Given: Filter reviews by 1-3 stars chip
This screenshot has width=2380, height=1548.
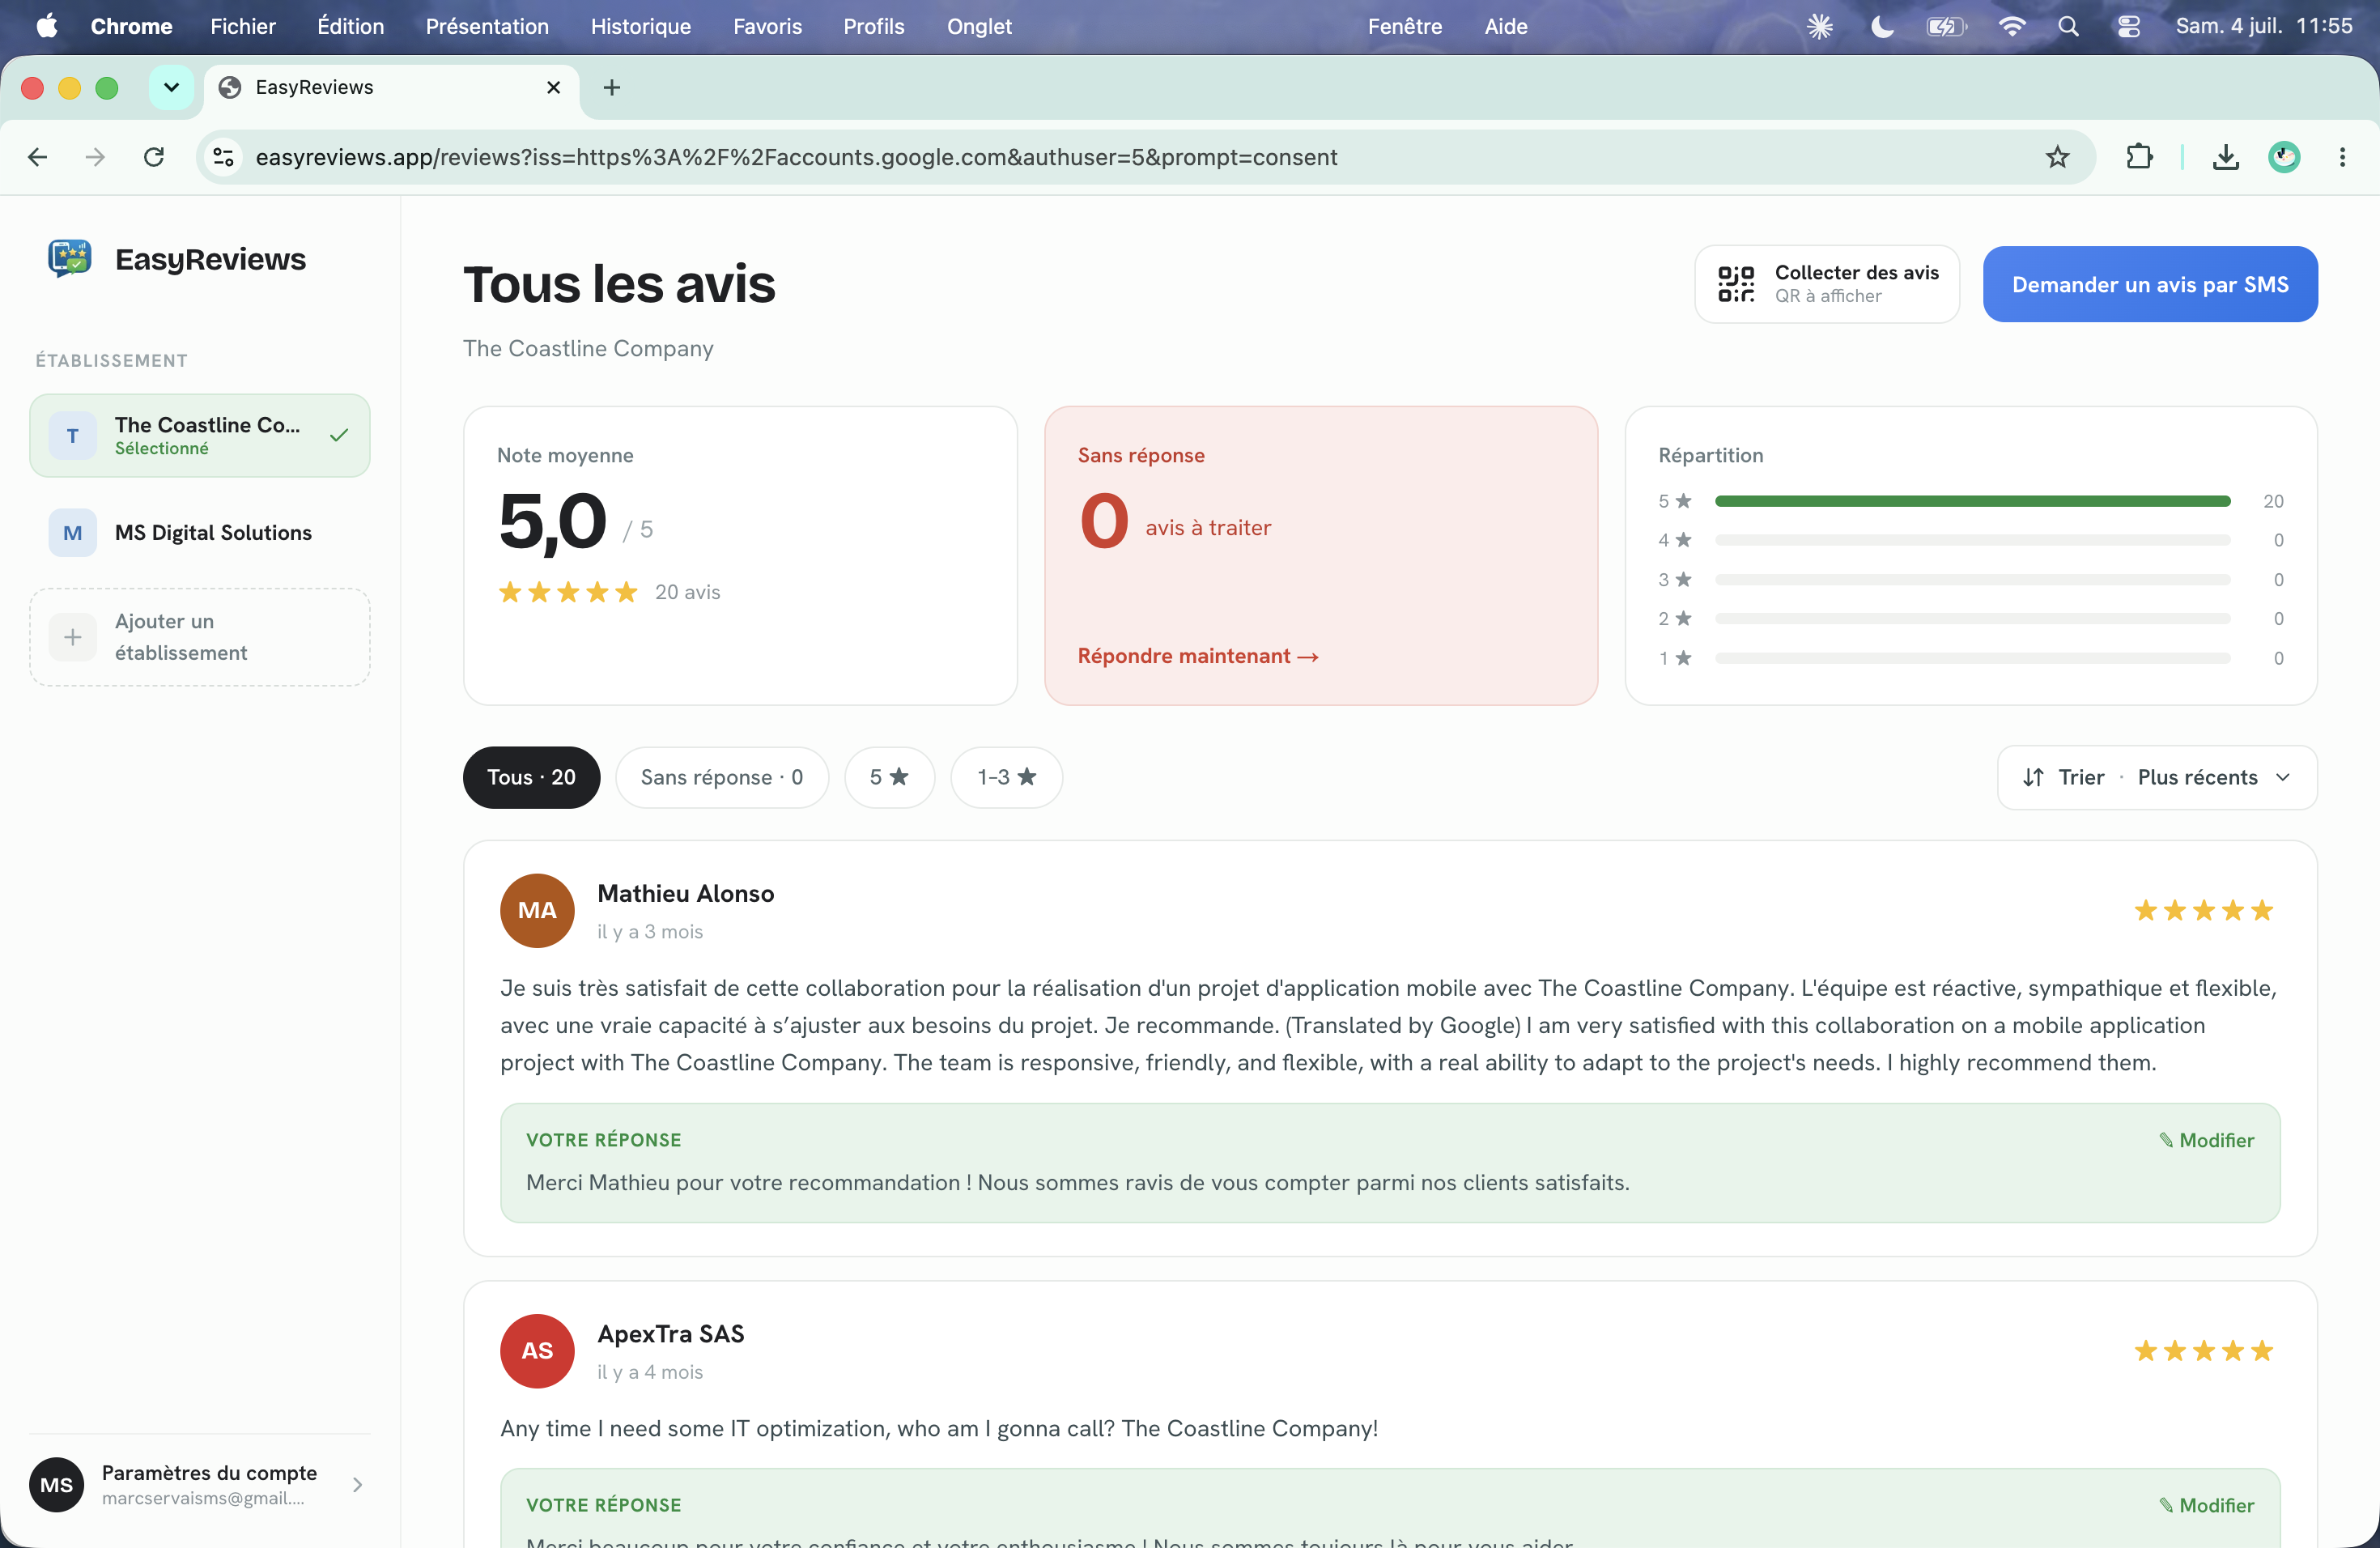Looking at the screenshot, I should pyautogui.click(x=1006, y=777).
